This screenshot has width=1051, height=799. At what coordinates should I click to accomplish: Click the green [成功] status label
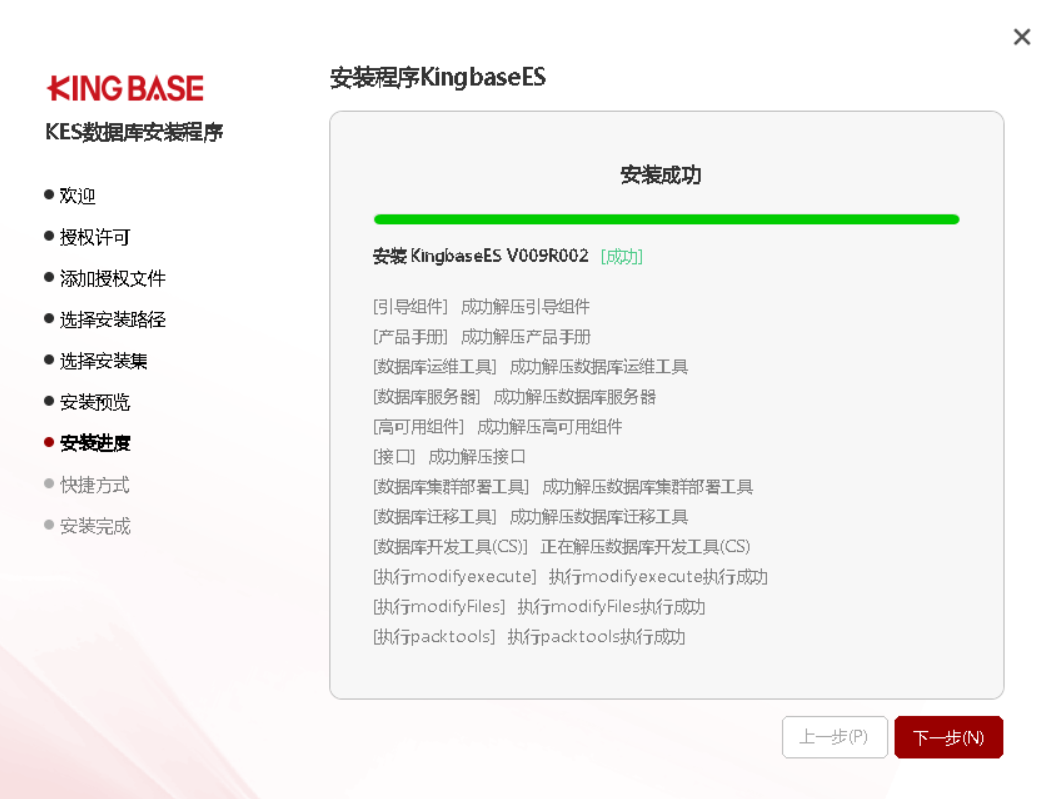tap(621, 257)
